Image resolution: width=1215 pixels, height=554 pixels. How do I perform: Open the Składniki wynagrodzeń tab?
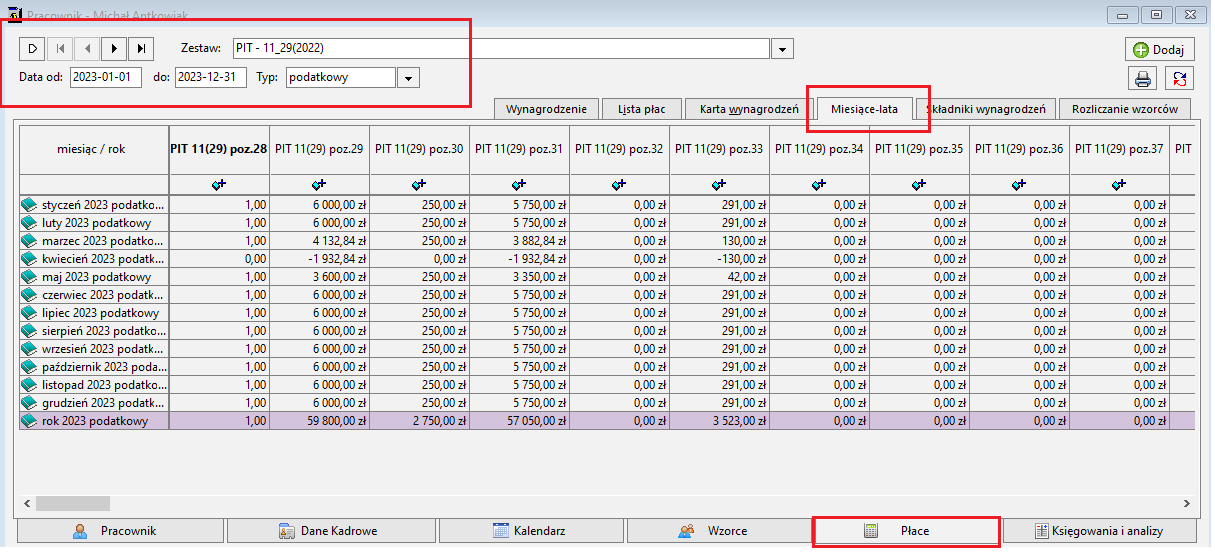[986, 109]
